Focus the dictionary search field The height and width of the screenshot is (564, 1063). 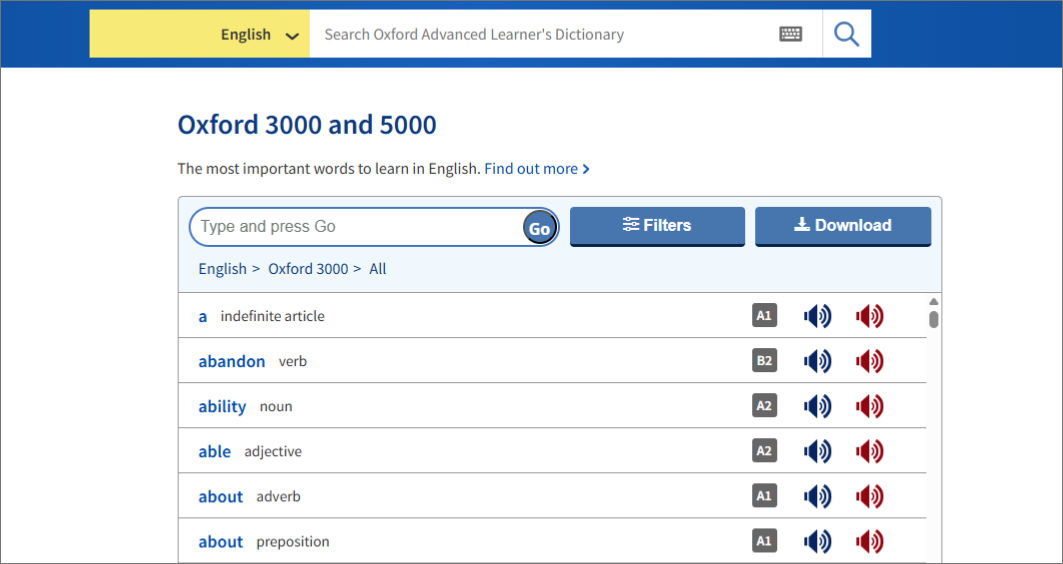click(544, 34)
